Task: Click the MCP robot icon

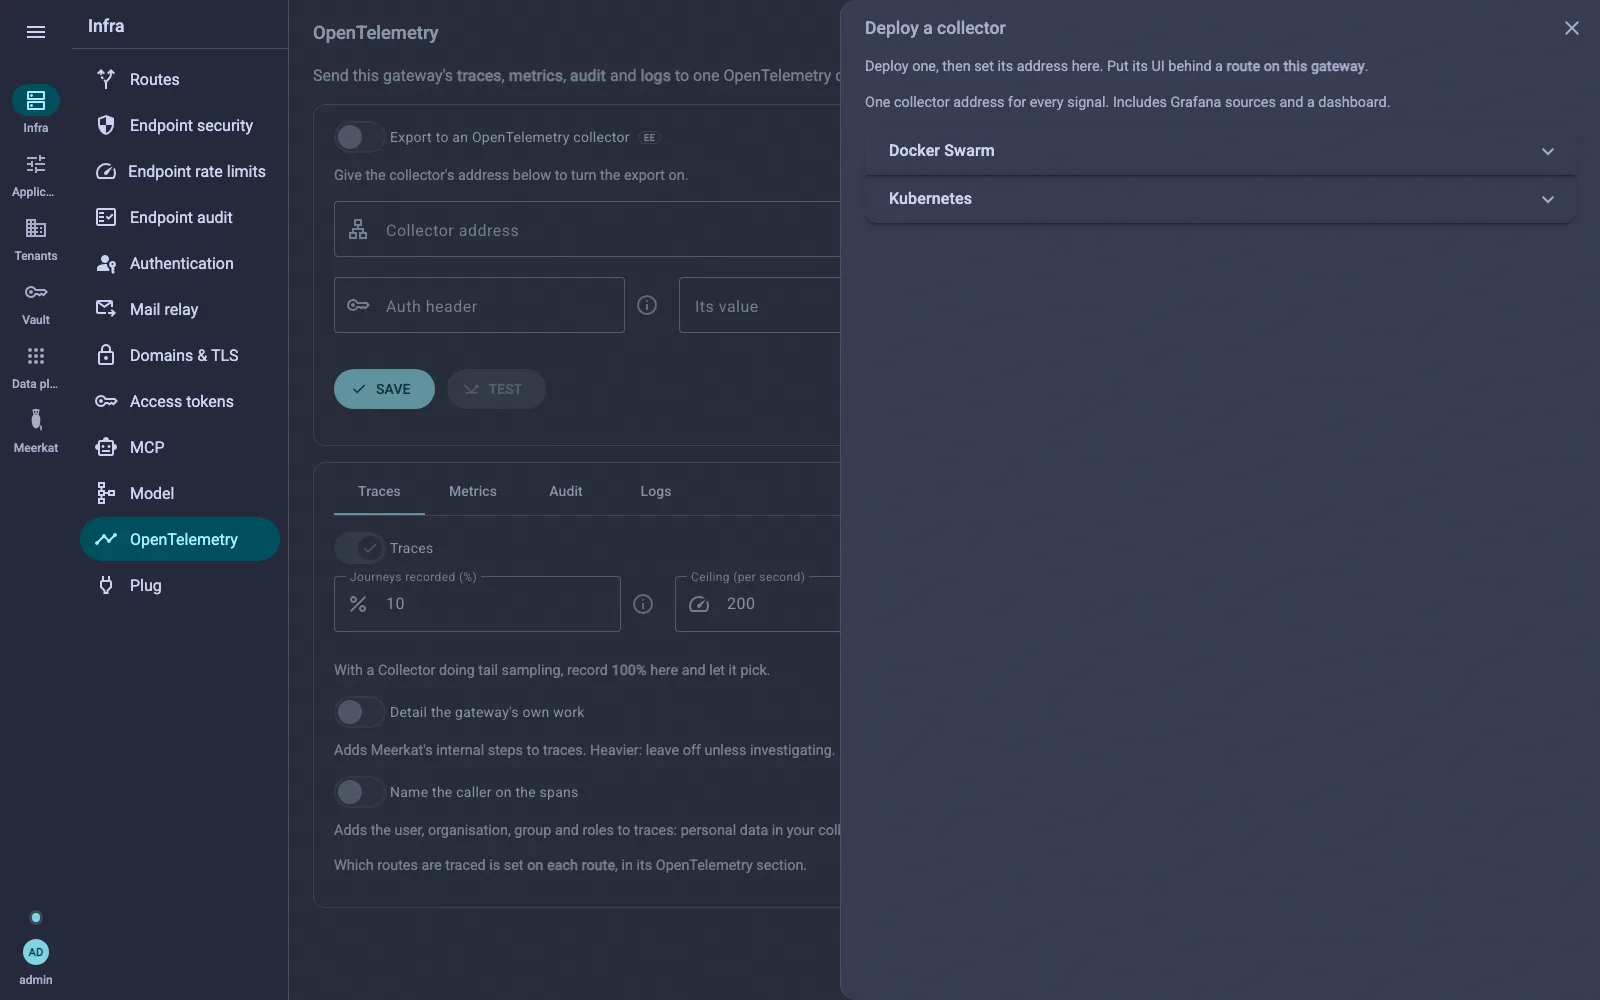Action: click(106, 447)
